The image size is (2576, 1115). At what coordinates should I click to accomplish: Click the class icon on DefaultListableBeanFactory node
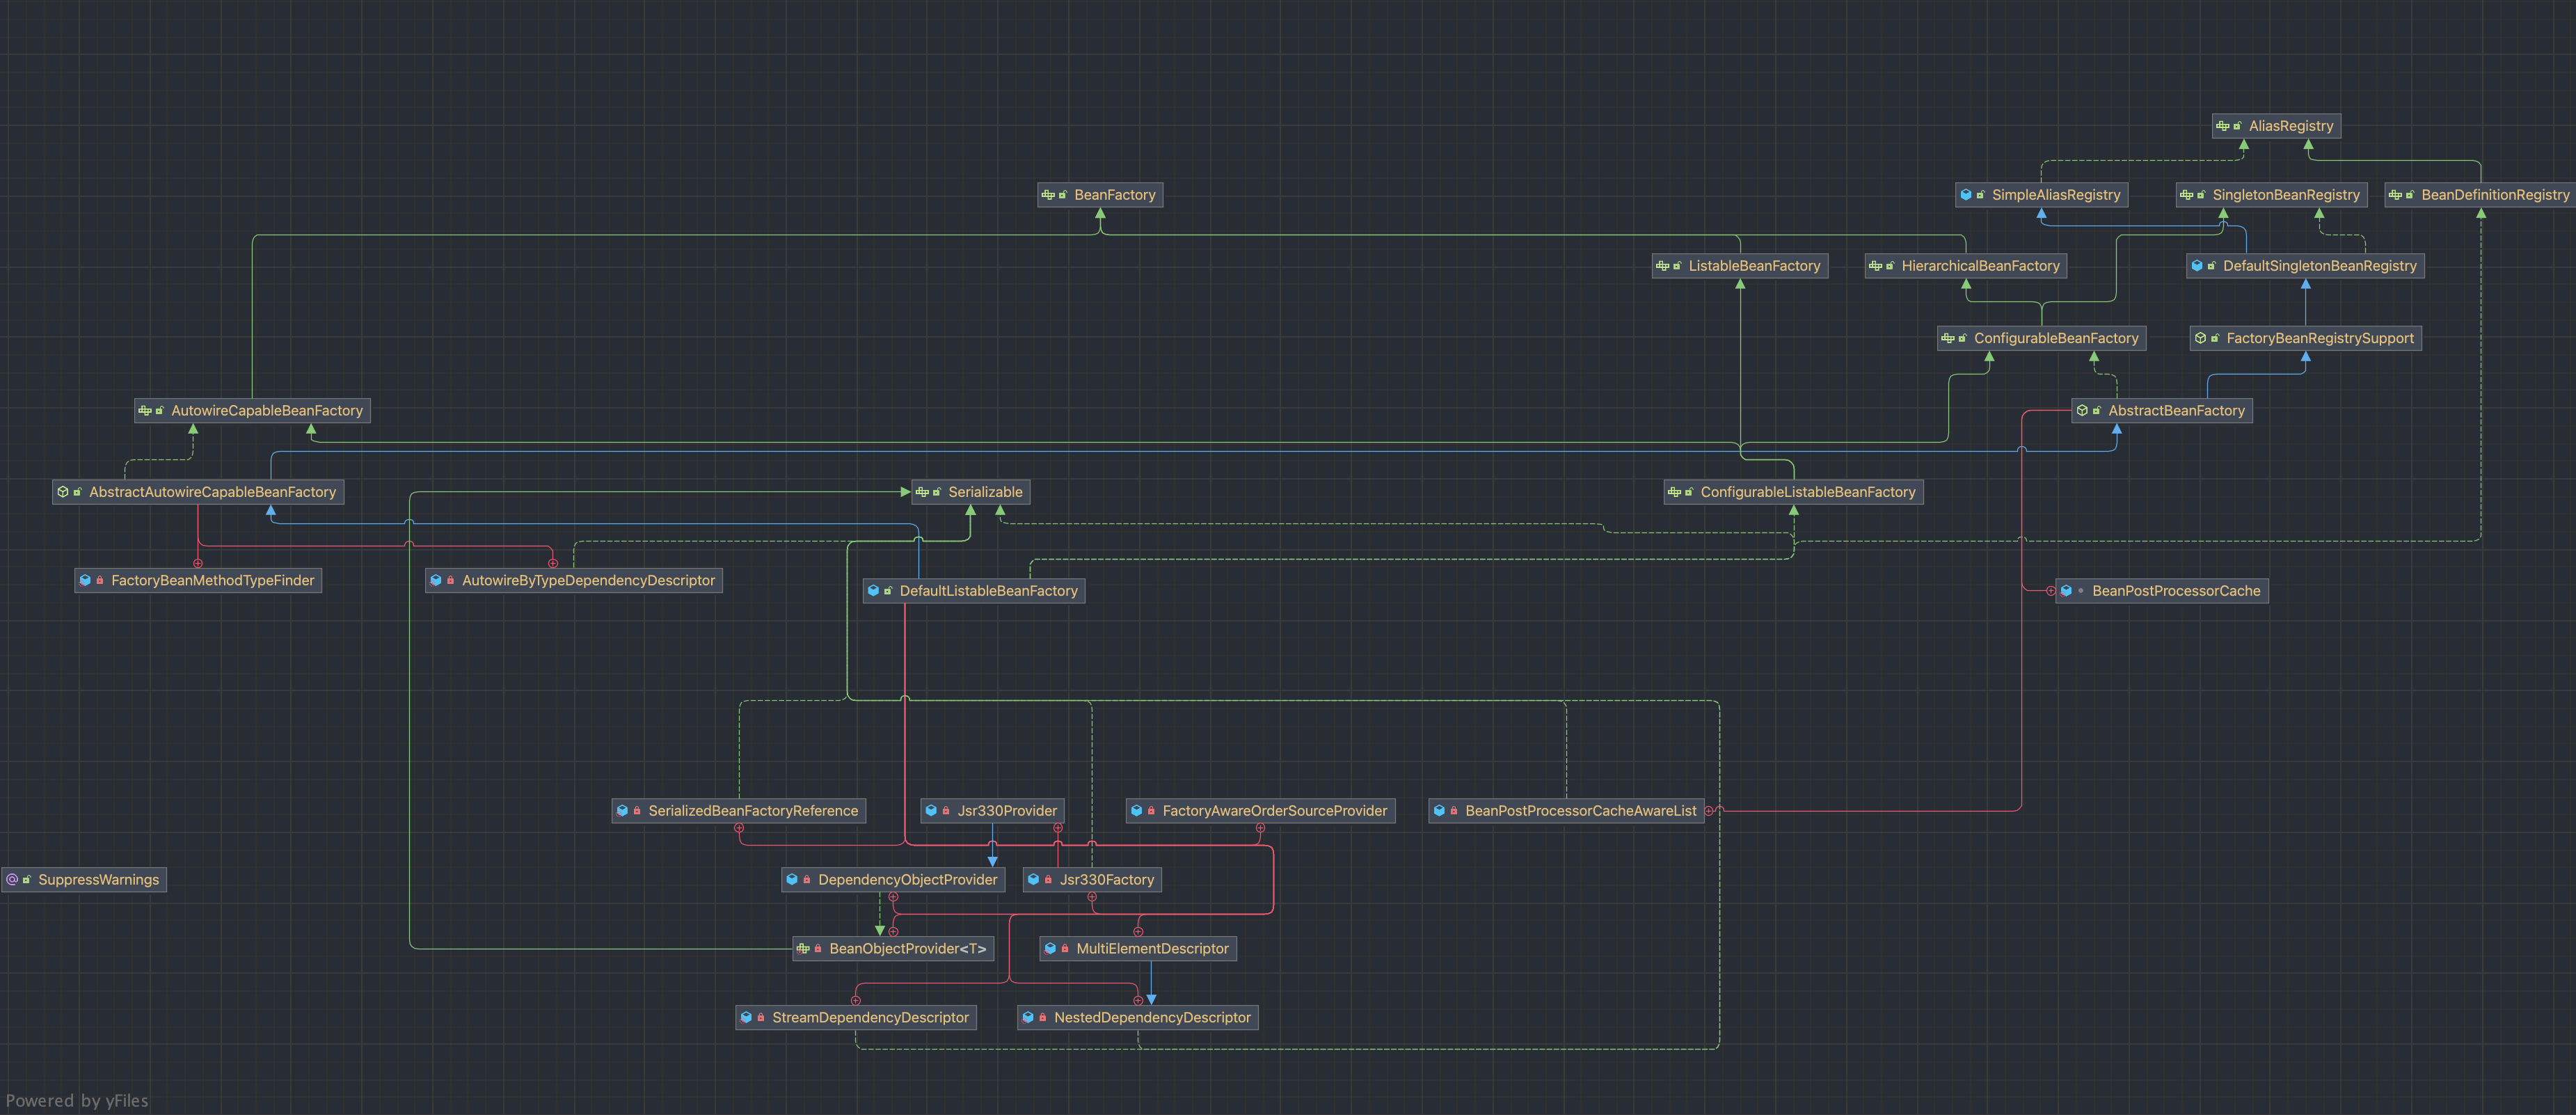(873, 591)
